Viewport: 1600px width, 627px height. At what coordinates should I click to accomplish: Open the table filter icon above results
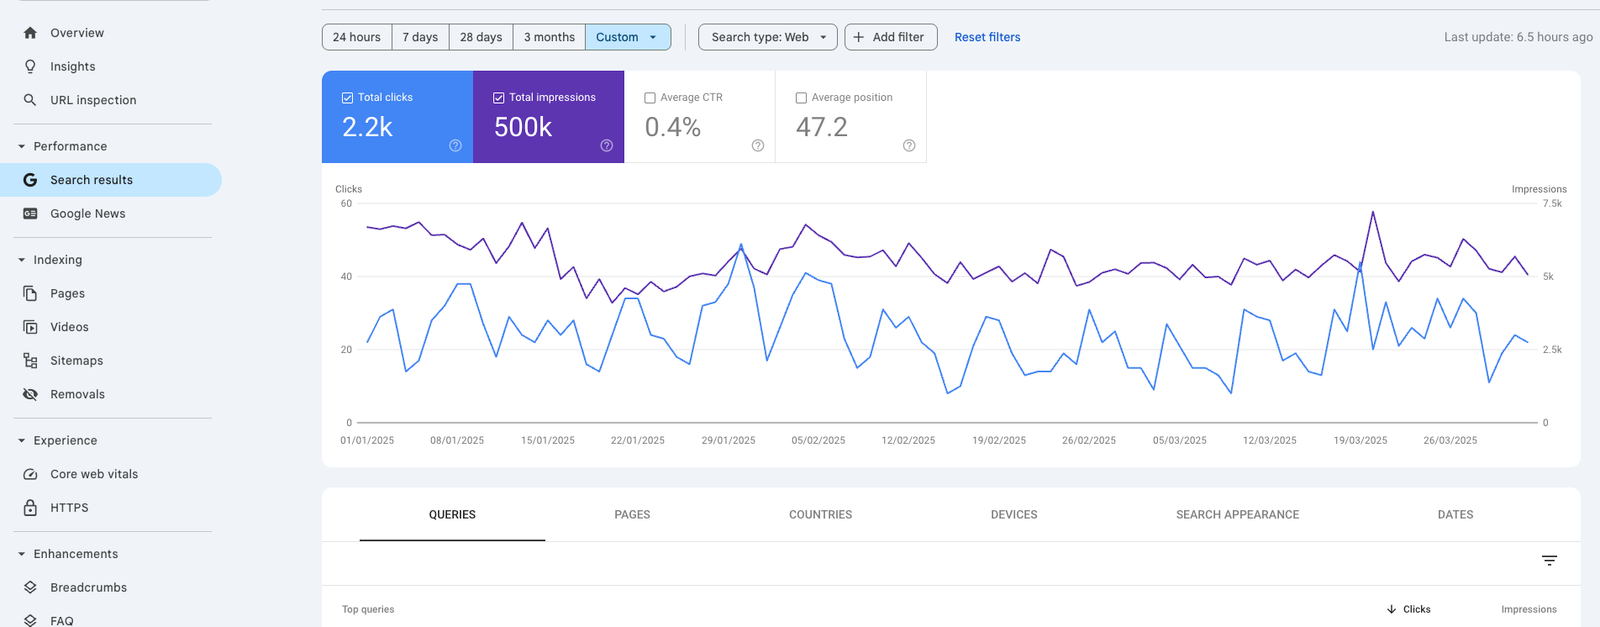tap(1549, 561)
